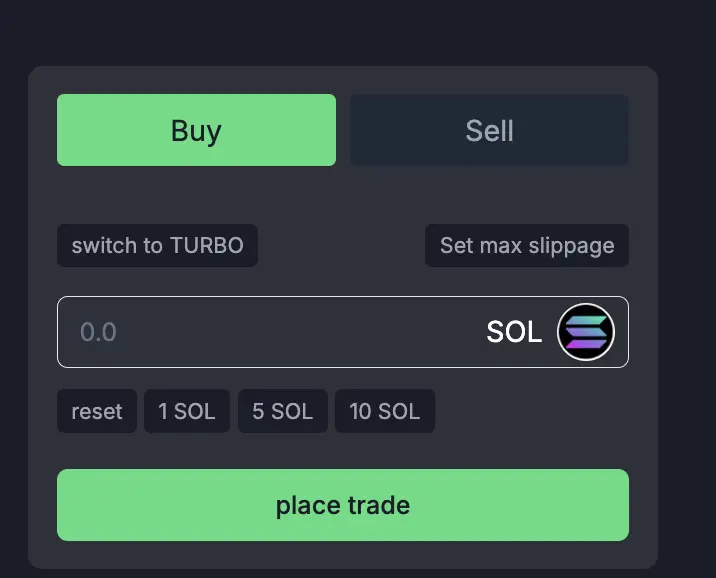This screenshot has height=578, width=716.
Task: Tap the round SOL token badge
Action: (x=586, y=332)
